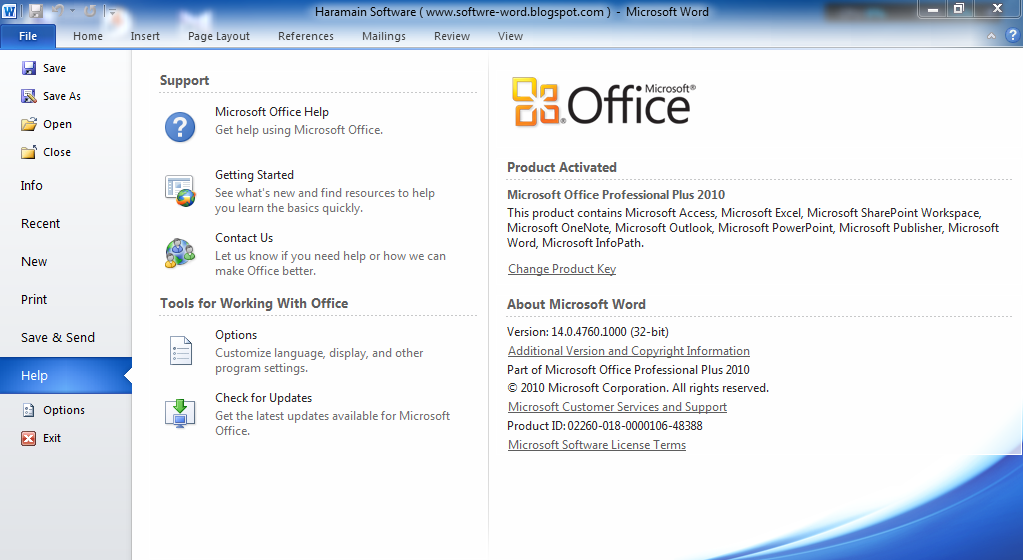Click the ribbon Help question mark icon
The width and height of the screenshot is (1023, 560).
pyautogui.click(x=1013, y=36)
